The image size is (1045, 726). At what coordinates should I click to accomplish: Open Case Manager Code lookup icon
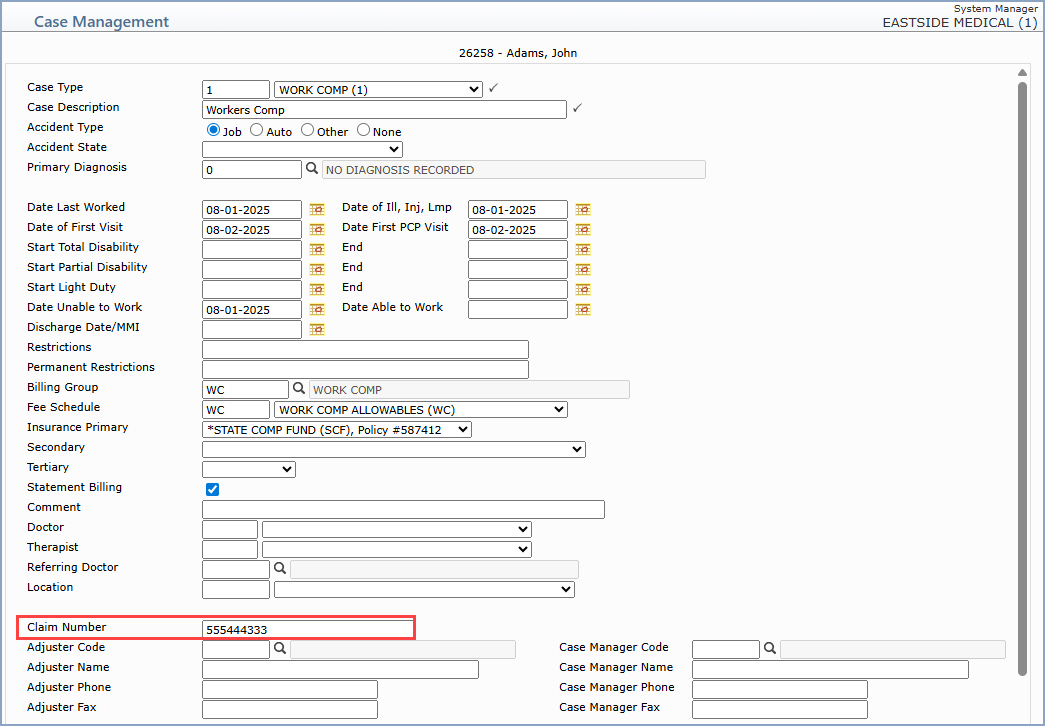pos(770,648)
